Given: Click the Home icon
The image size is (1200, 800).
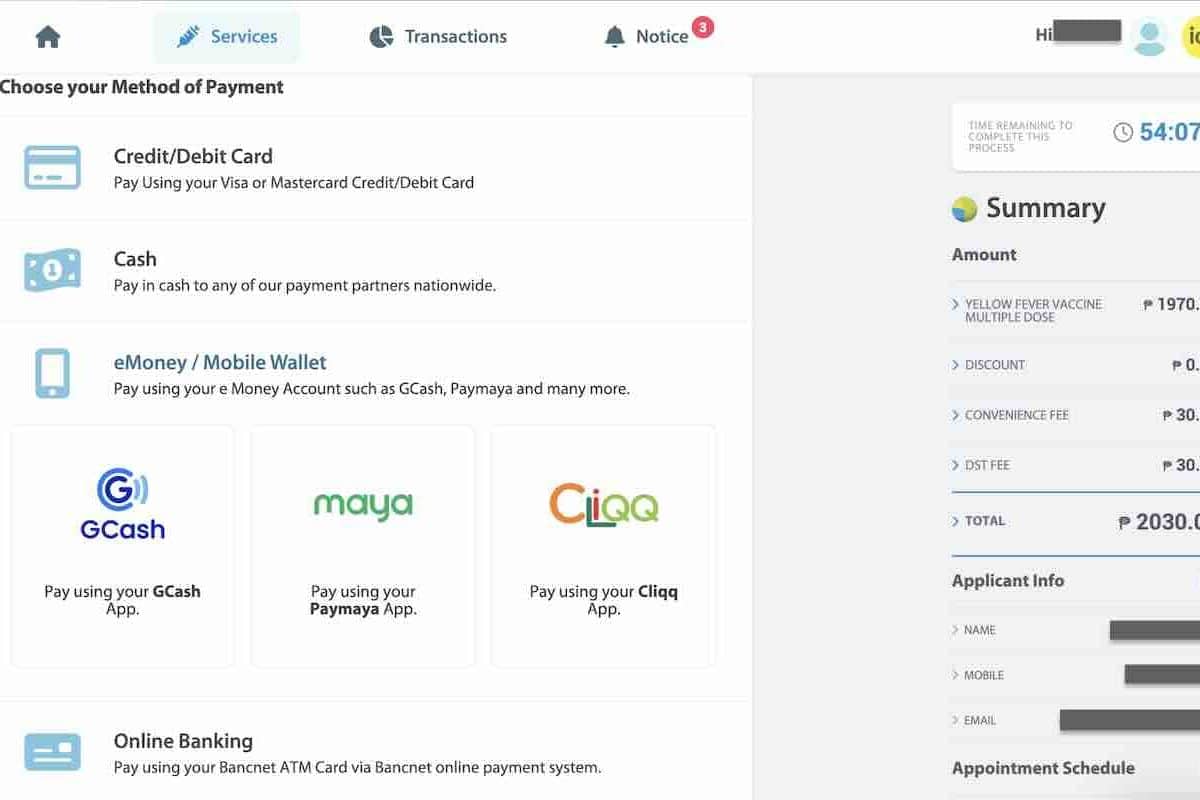Looking at the screenshot, I should click(48, 37).
